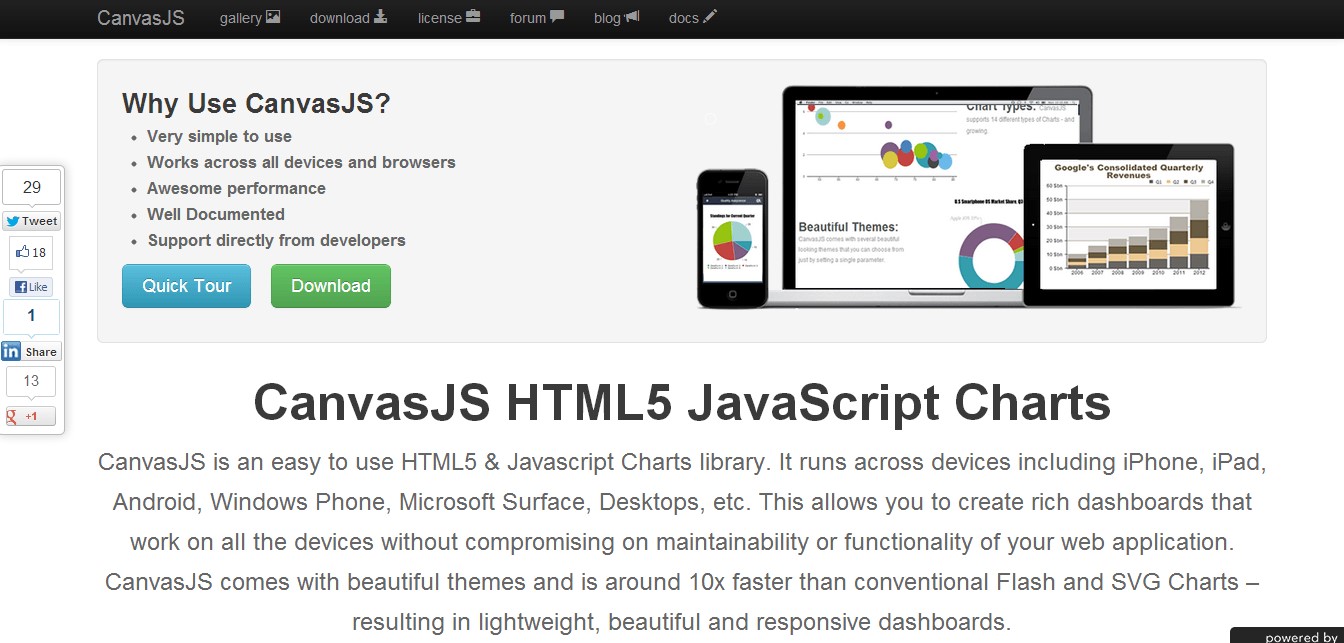Click the download arrow icon in navbar
The width and height of the screenshot is (1344, 643).
(x=380, y=17)
